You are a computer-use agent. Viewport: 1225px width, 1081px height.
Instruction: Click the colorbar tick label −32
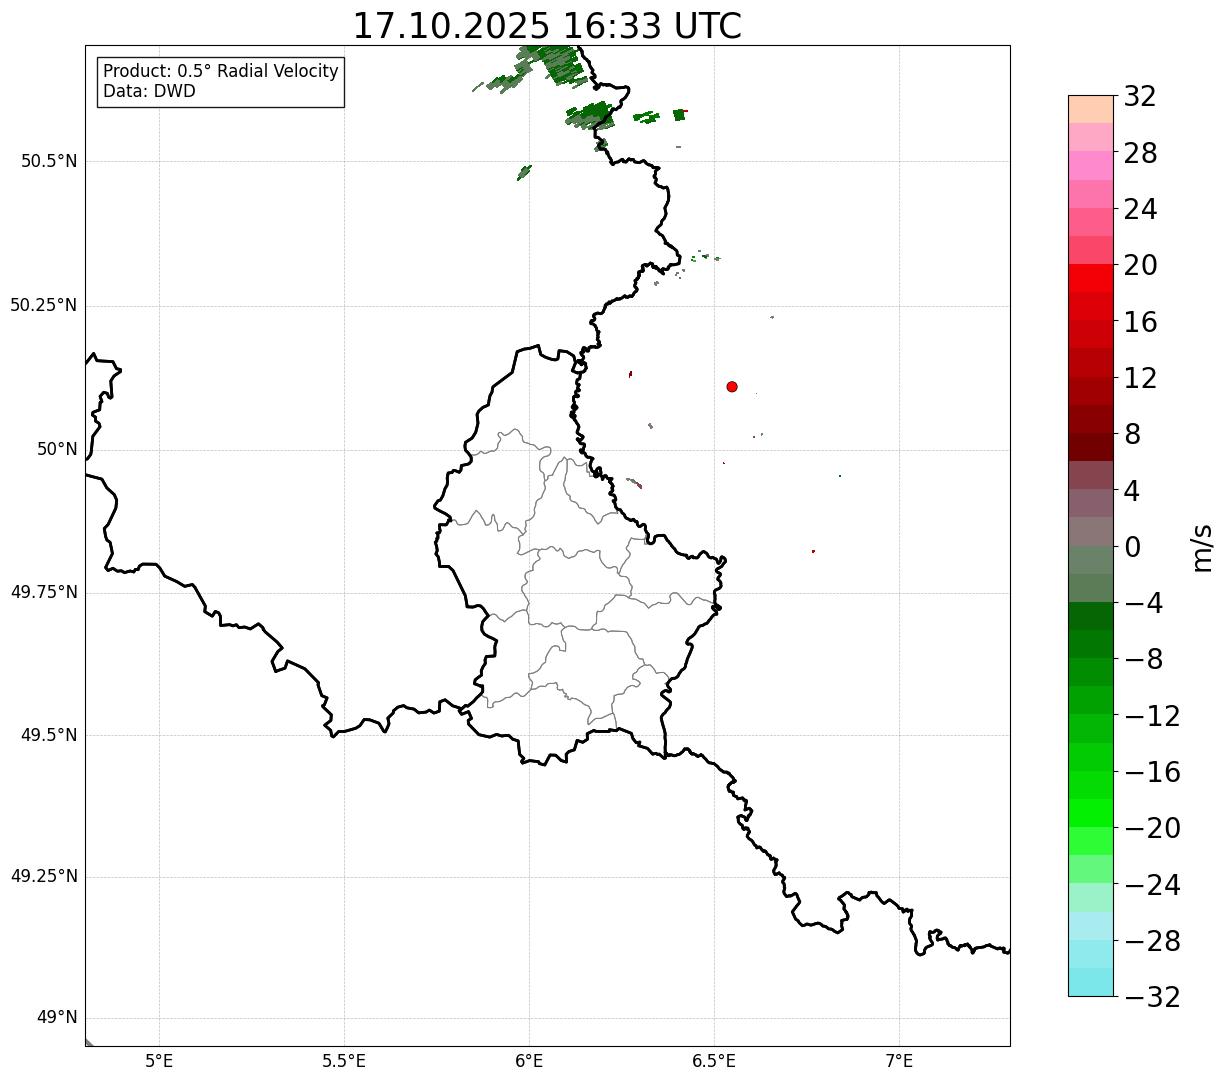coord(1152,997)
